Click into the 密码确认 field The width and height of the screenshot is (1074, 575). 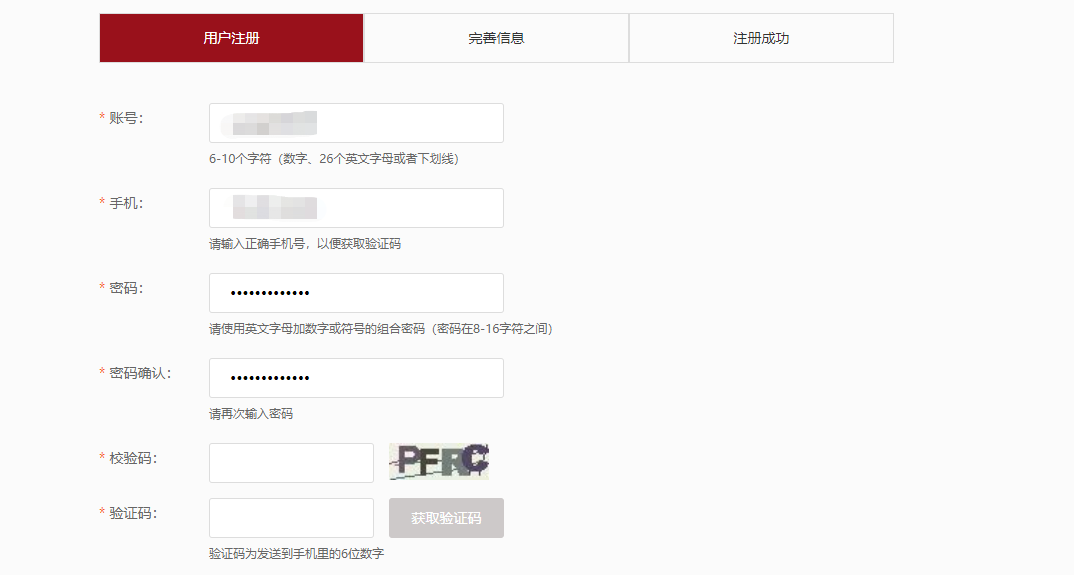pyautogui.click(x=356, y=378)
